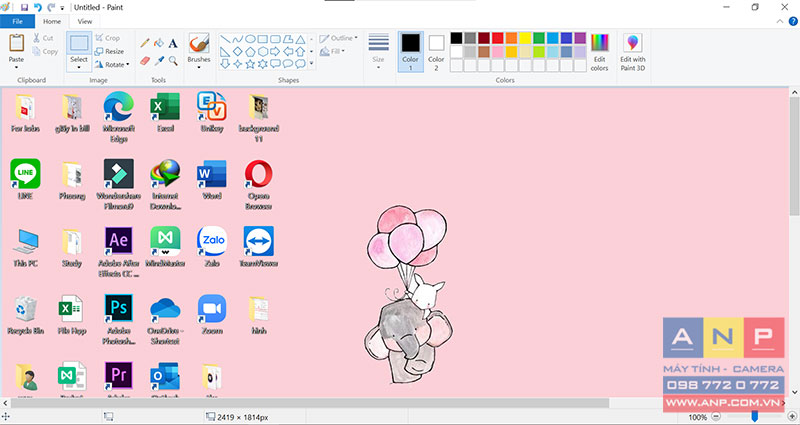Image resolution: width=800 pixels, height=425 pixels.
Task: Open the File menu
Action: (x=17, y=21)
